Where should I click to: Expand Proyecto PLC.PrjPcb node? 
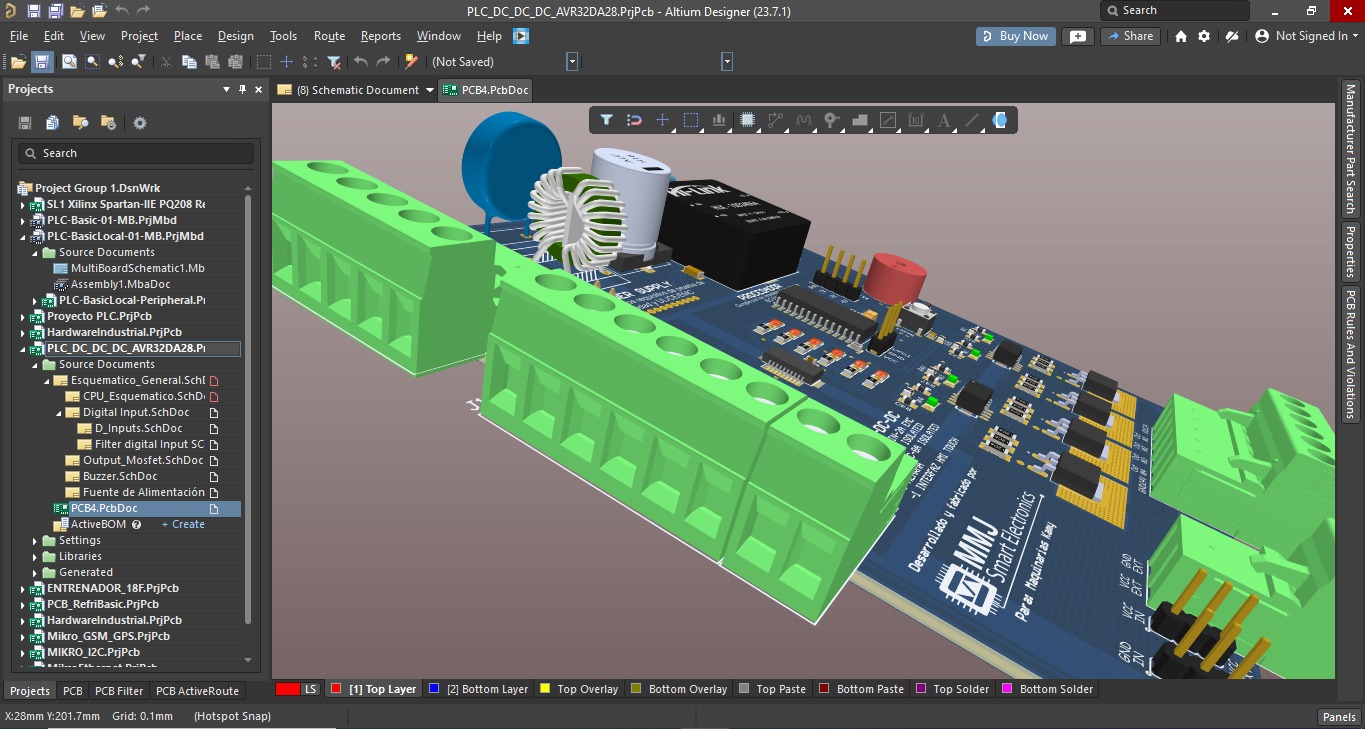(x=24, y=317)
